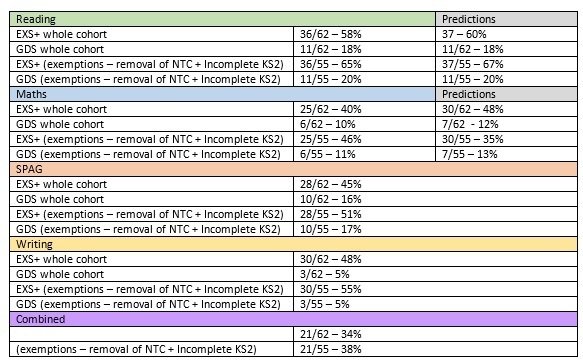This screenshot has width=583, height=362.
Task: Select the purple Combined header row
Action: pos(293,319)
